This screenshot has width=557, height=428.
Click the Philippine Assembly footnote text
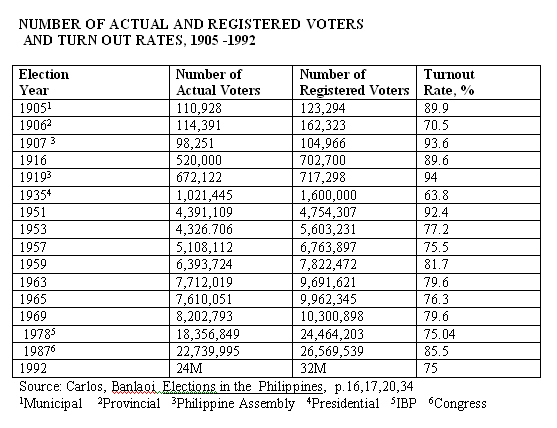(233, 404)
